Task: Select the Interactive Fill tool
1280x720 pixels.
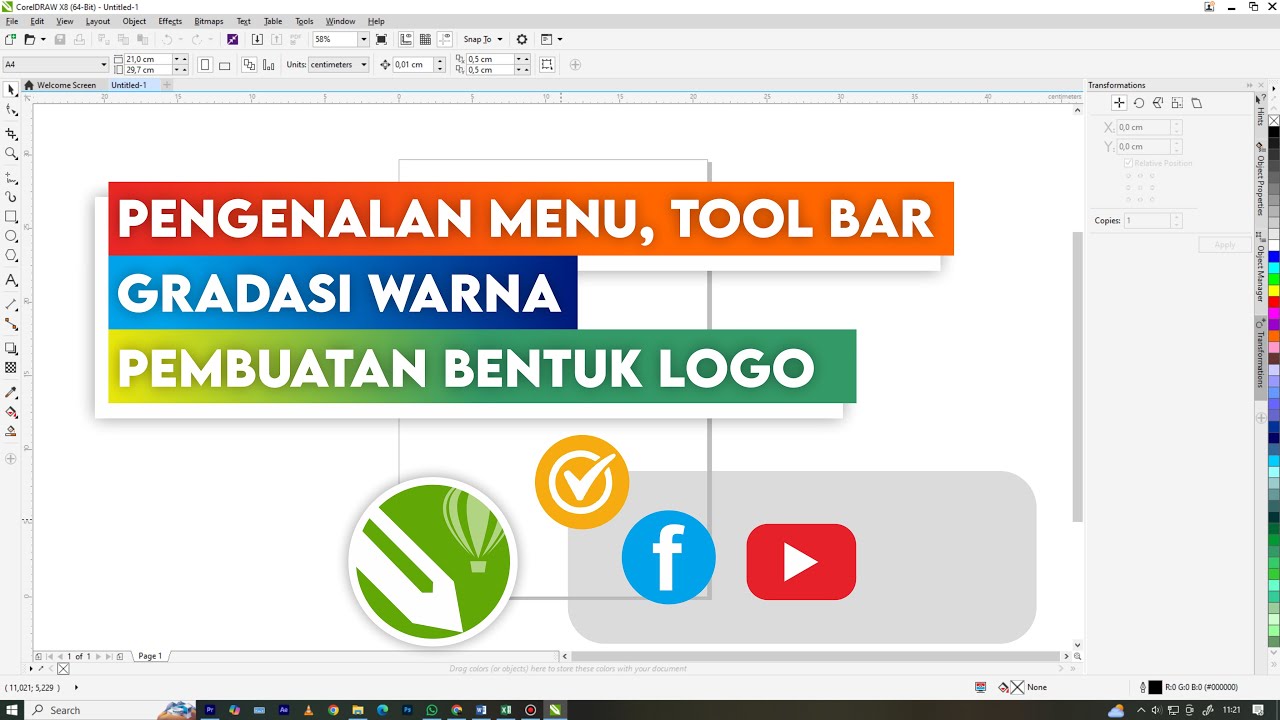Action: tap(11, 412)
